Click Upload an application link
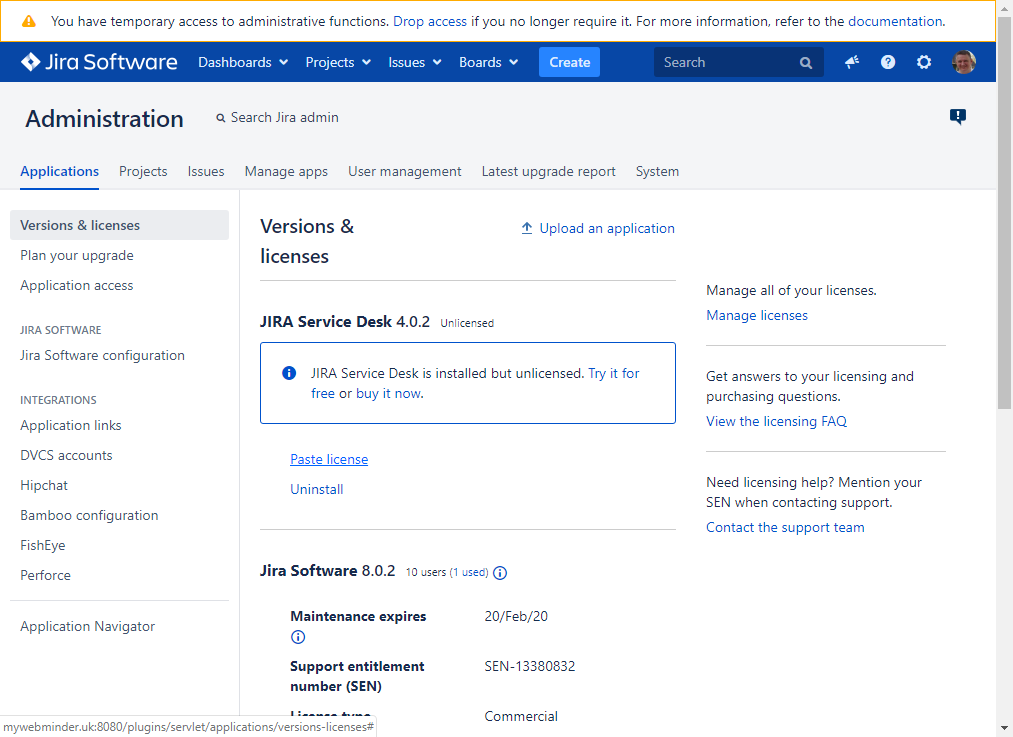Viewport: 1013px width, 737px height. pyautogui.click(x=607, y=228)
